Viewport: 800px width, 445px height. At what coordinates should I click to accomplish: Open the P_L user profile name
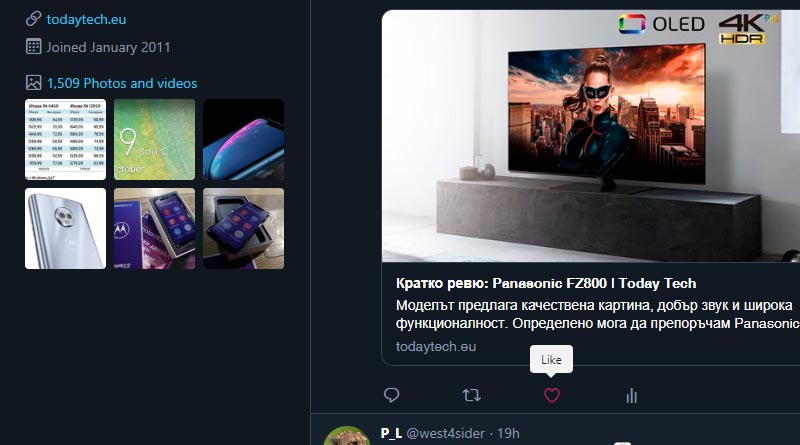click(391, 433)
